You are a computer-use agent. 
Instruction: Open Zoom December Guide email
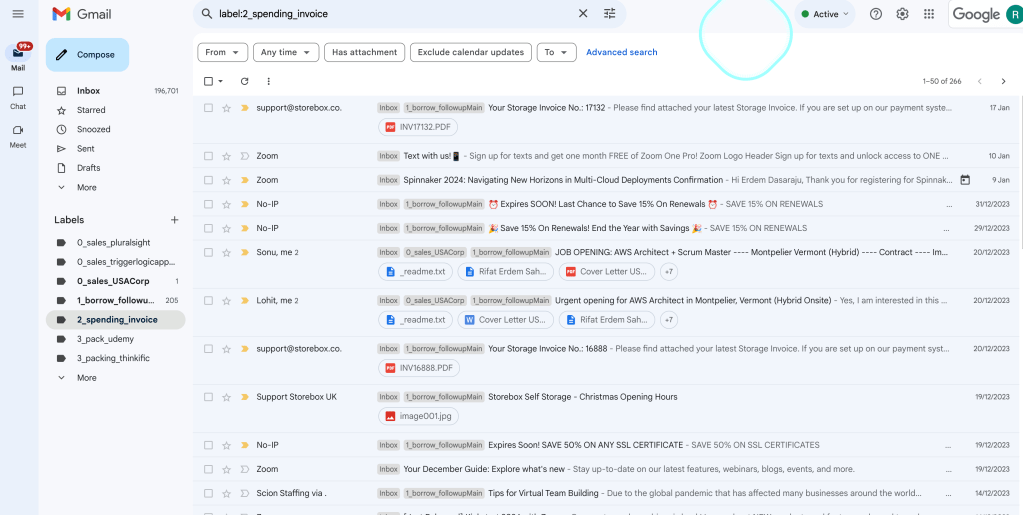[608, 469]
